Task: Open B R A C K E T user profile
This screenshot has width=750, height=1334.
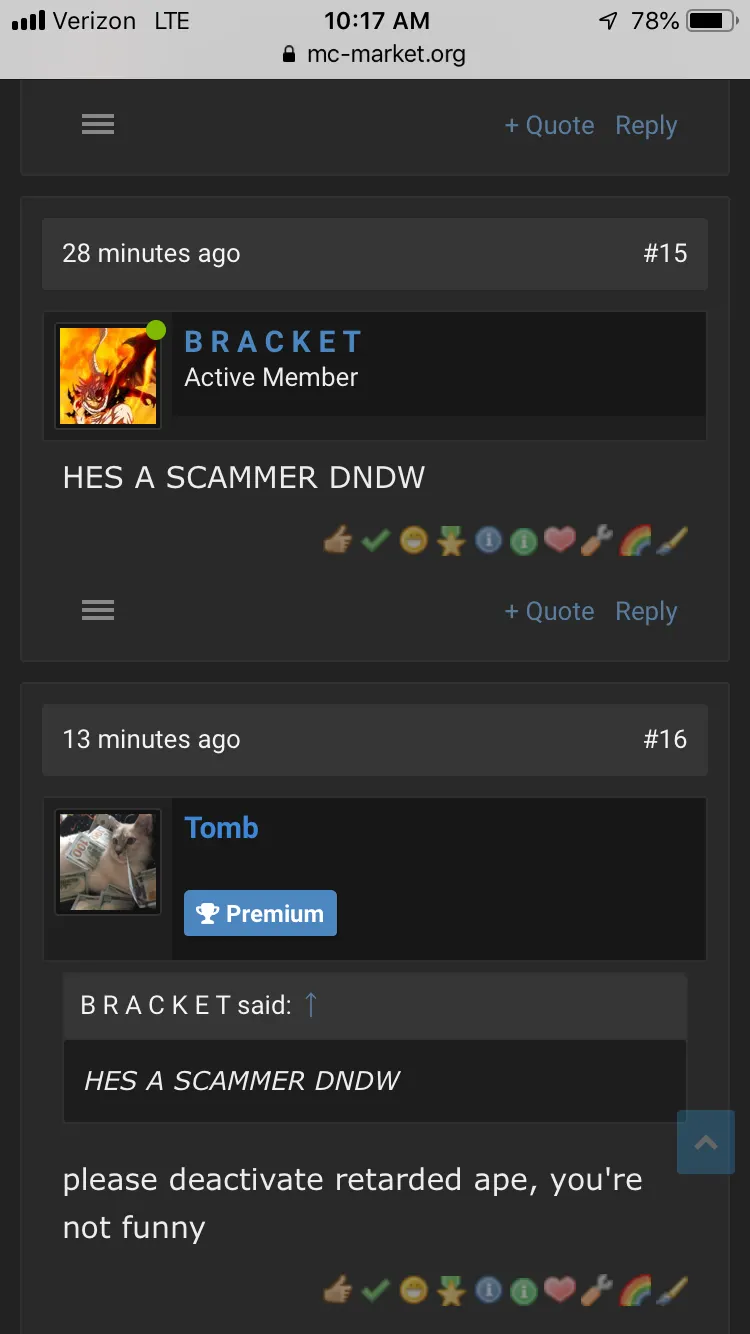Action: pos(273,342)
